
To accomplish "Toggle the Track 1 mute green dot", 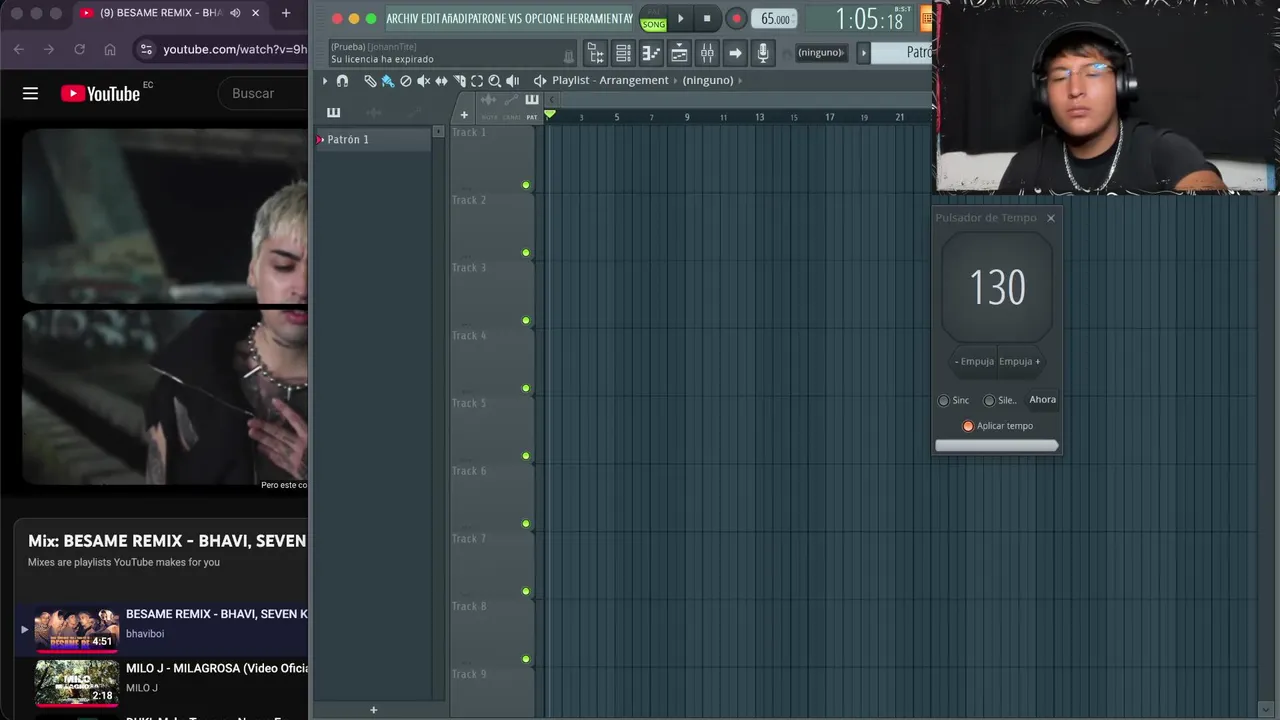I will 526,185.
